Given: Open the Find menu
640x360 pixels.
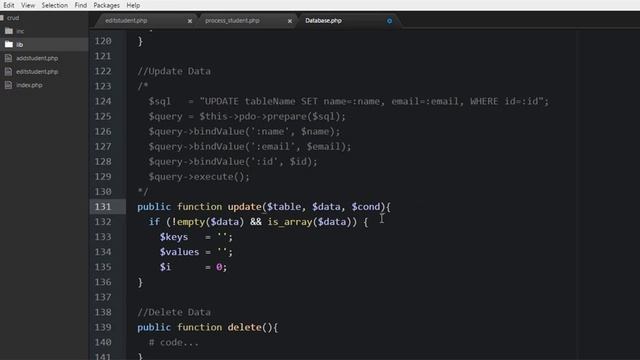Looking at the screenshot, I should click(x=80, y=5).
